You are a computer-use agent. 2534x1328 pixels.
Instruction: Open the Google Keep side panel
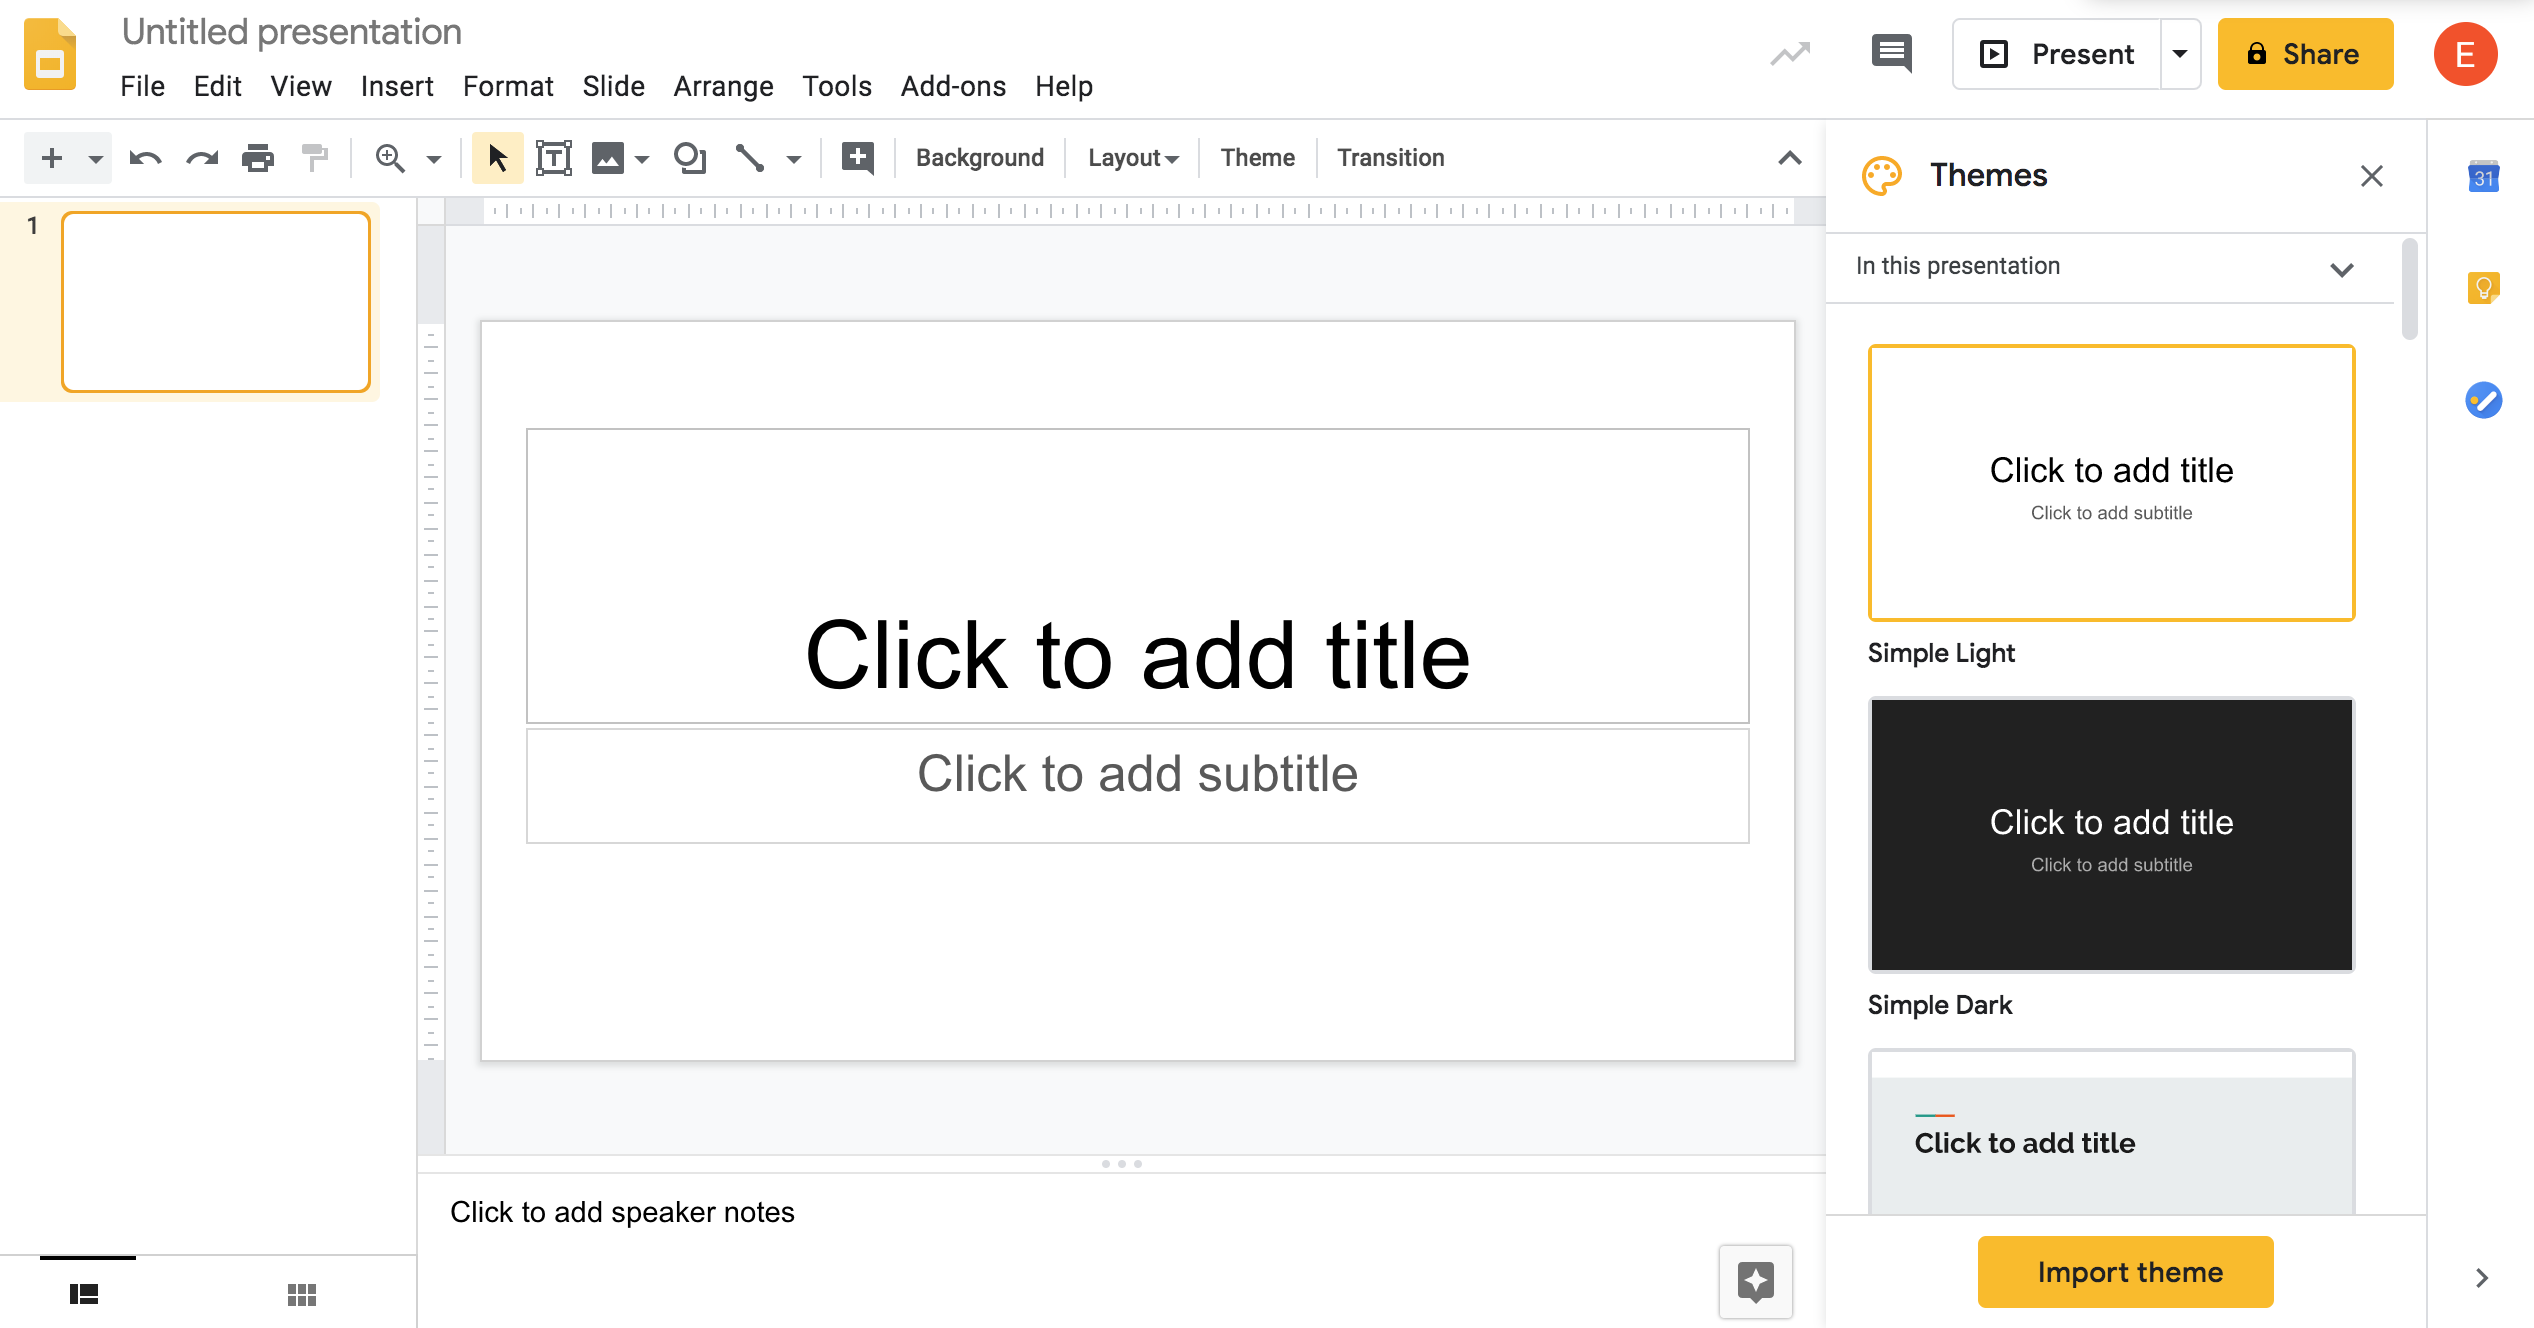tap(2484, 288)
